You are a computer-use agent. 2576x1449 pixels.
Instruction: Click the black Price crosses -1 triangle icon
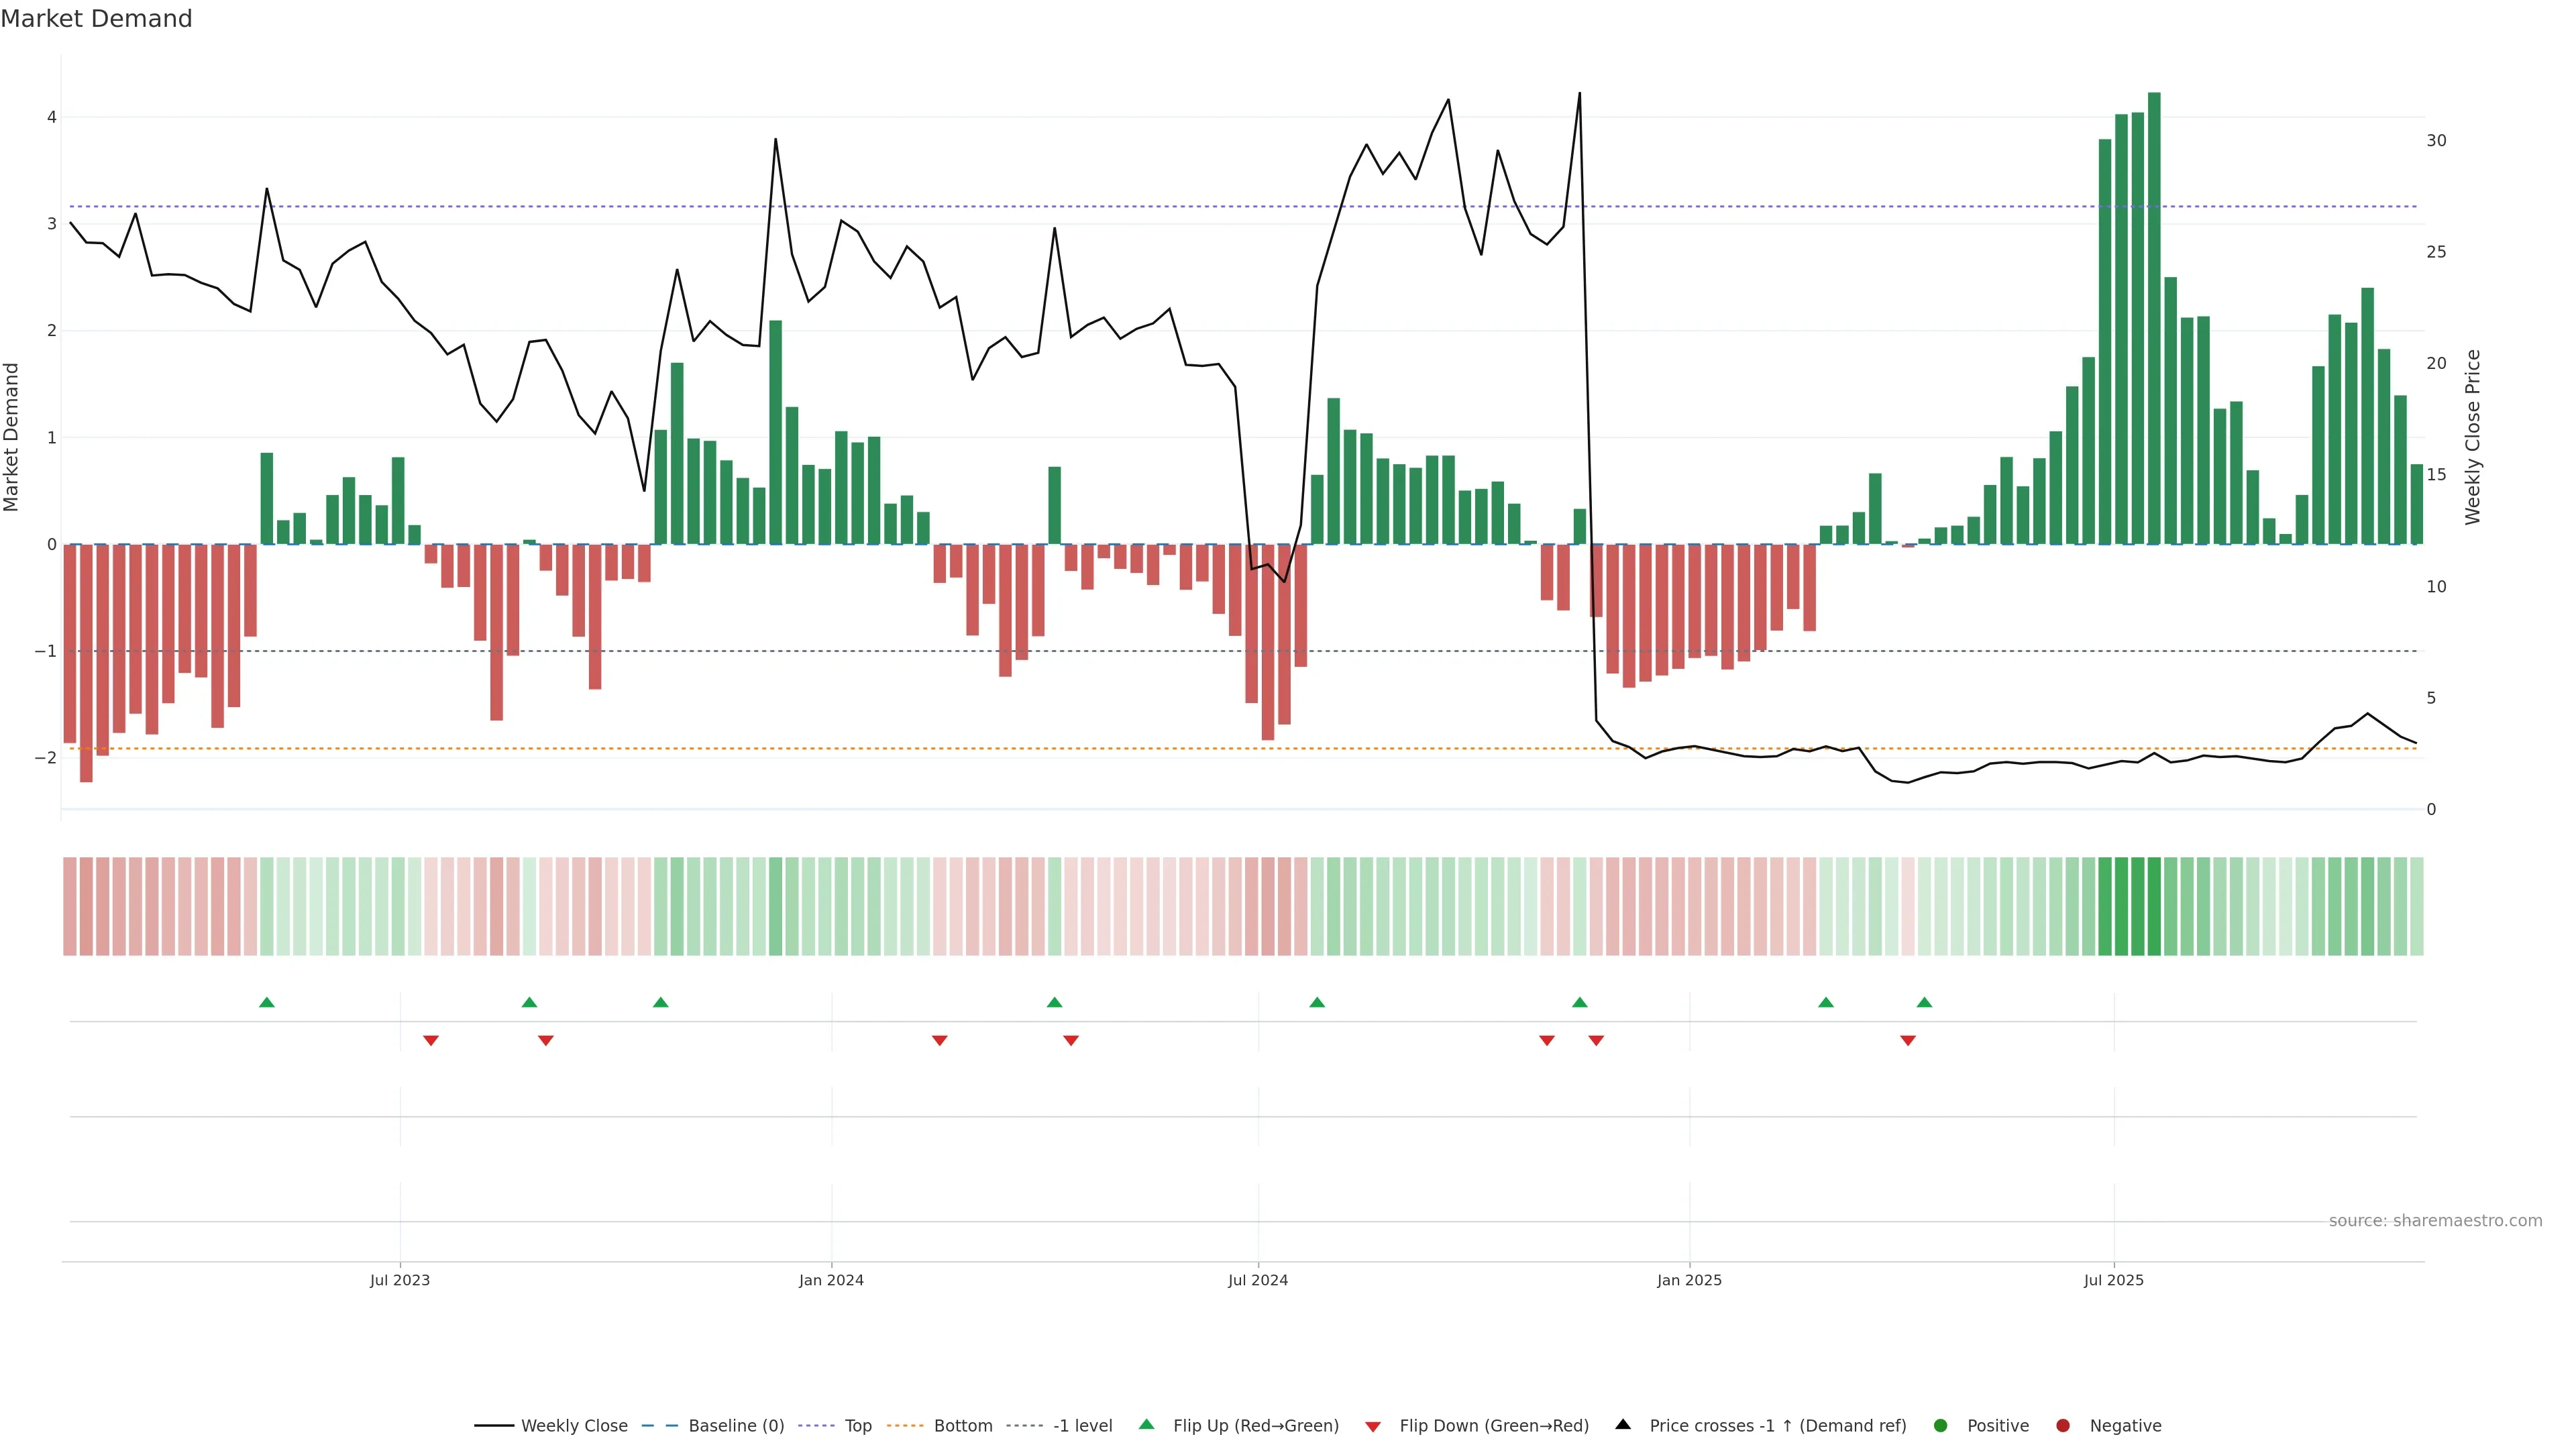1623,1424
